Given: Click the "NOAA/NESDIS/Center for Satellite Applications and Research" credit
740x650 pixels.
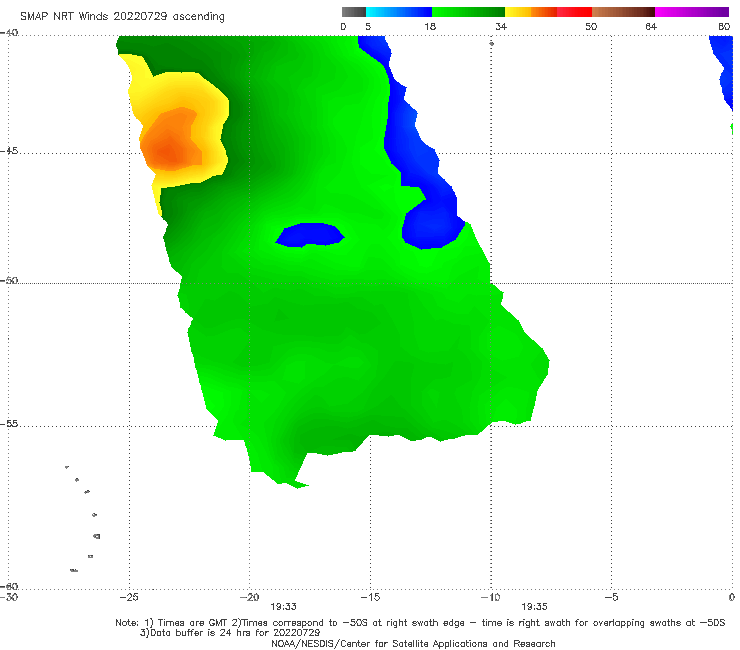Looking at the screenshot, I should point(413,643).
